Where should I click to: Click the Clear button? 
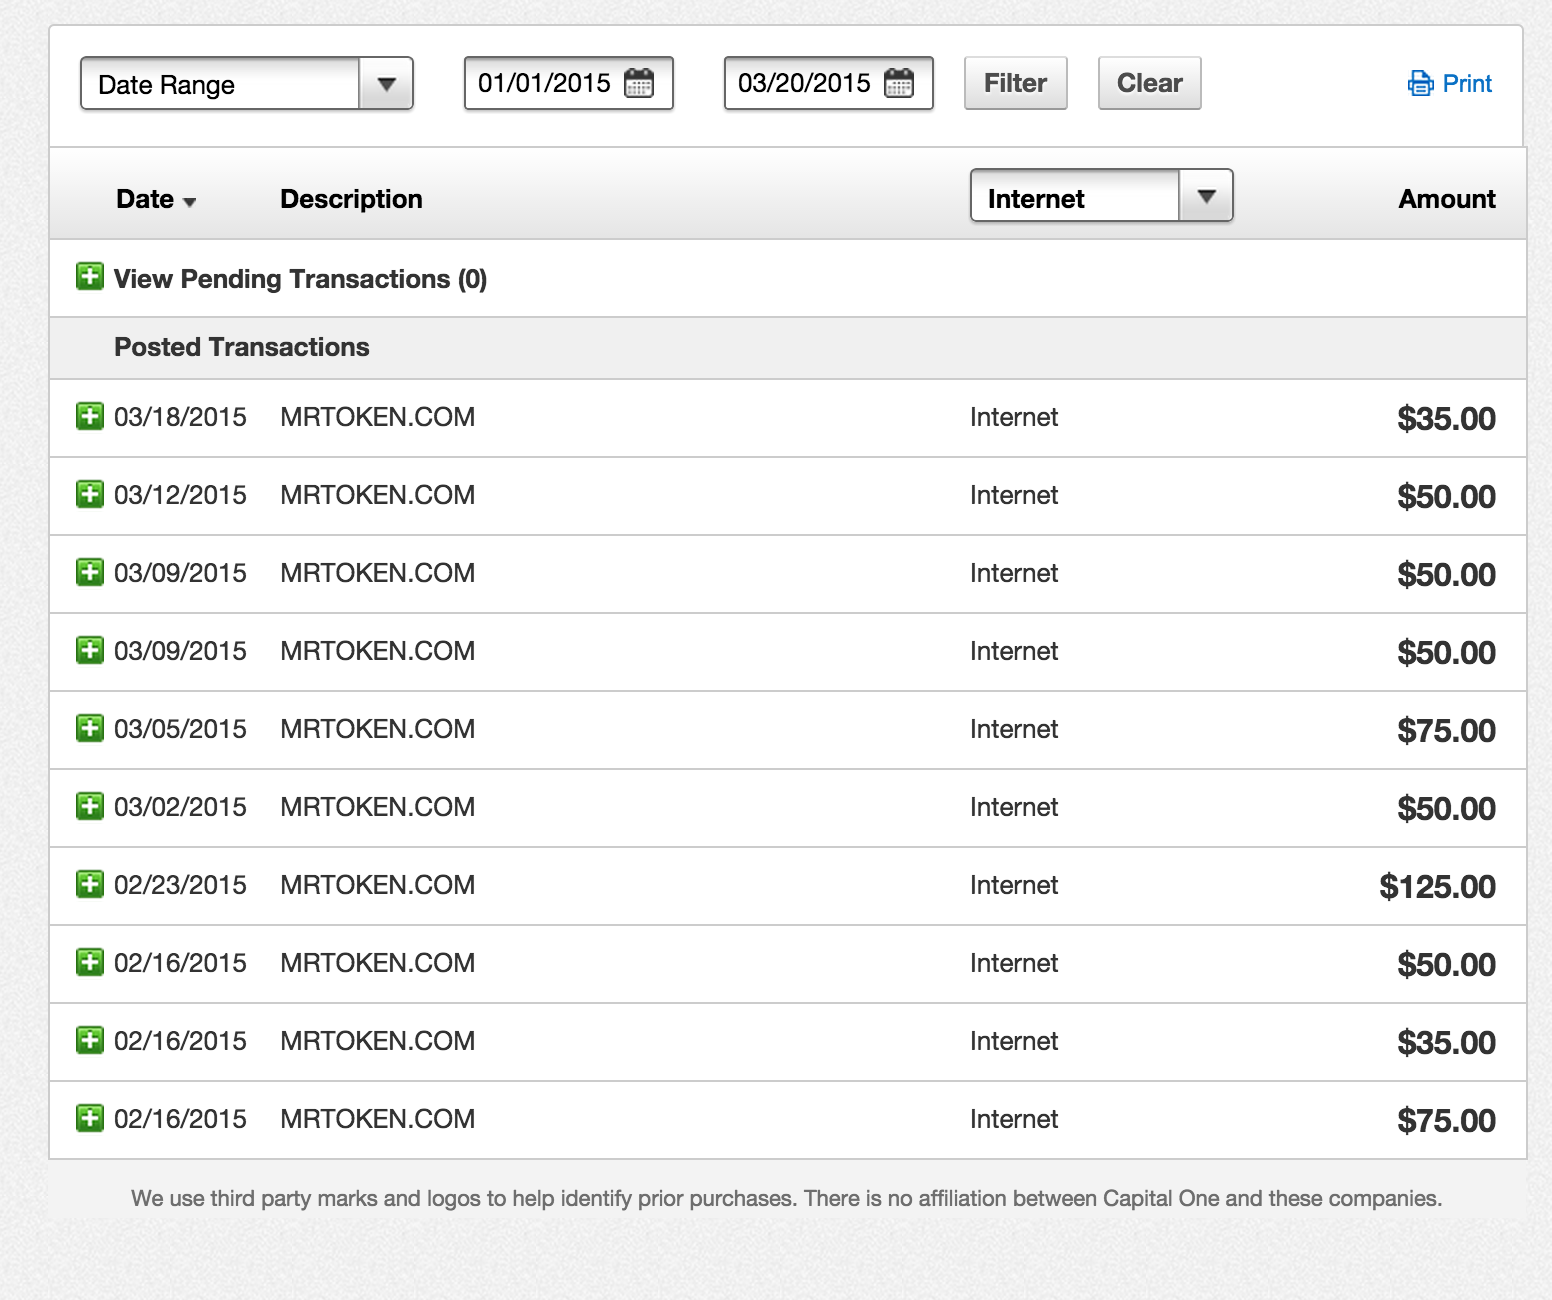pos(1149,83)
